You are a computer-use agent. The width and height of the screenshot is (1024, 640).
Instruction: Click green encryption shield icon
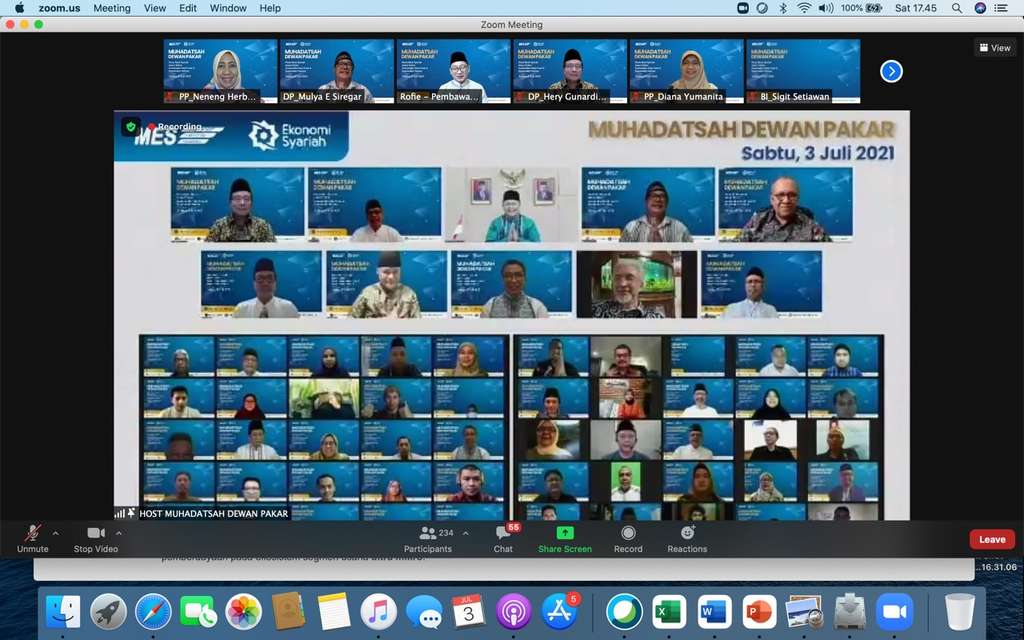coord(131,127)
